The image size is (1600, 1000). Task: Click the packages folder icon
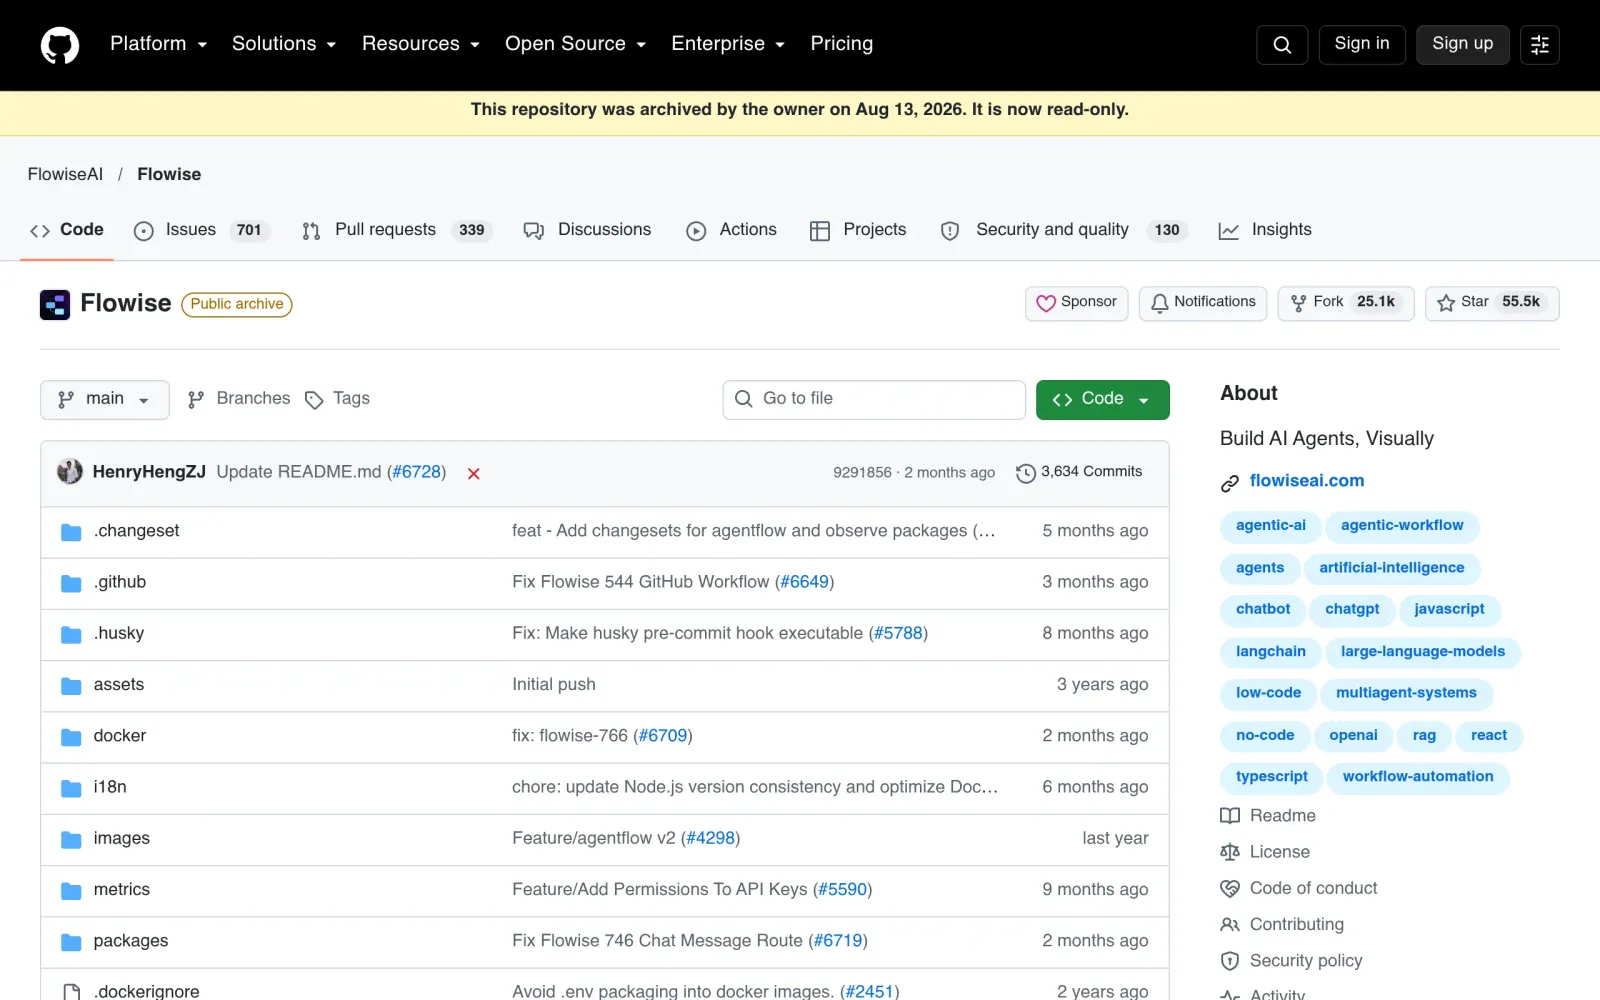point(71,942)
